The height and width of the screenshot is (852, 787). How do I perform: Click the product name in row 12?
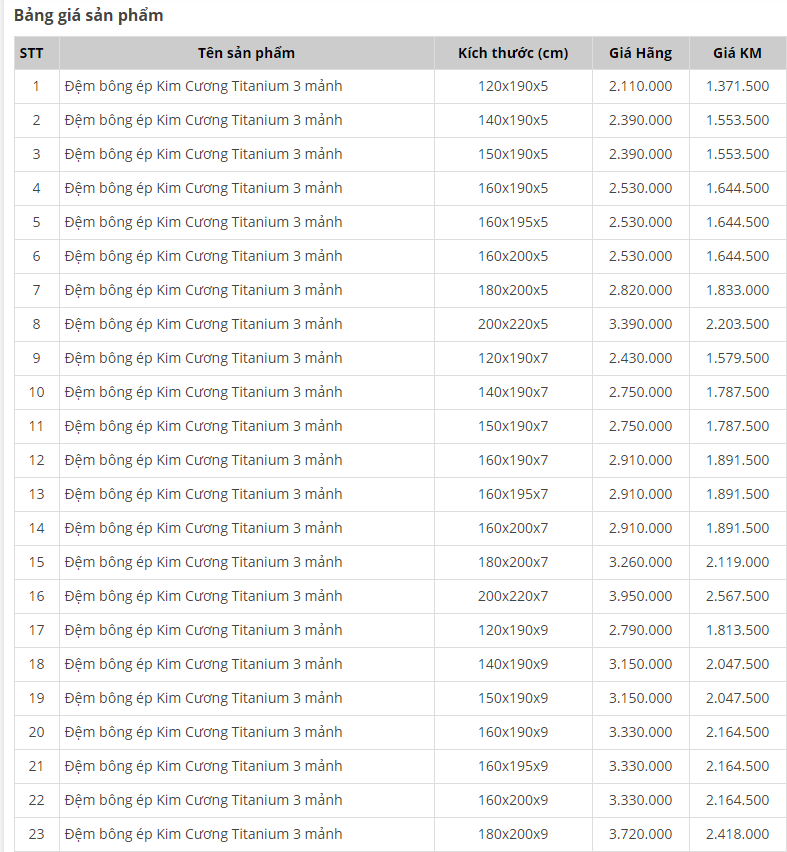204,460
